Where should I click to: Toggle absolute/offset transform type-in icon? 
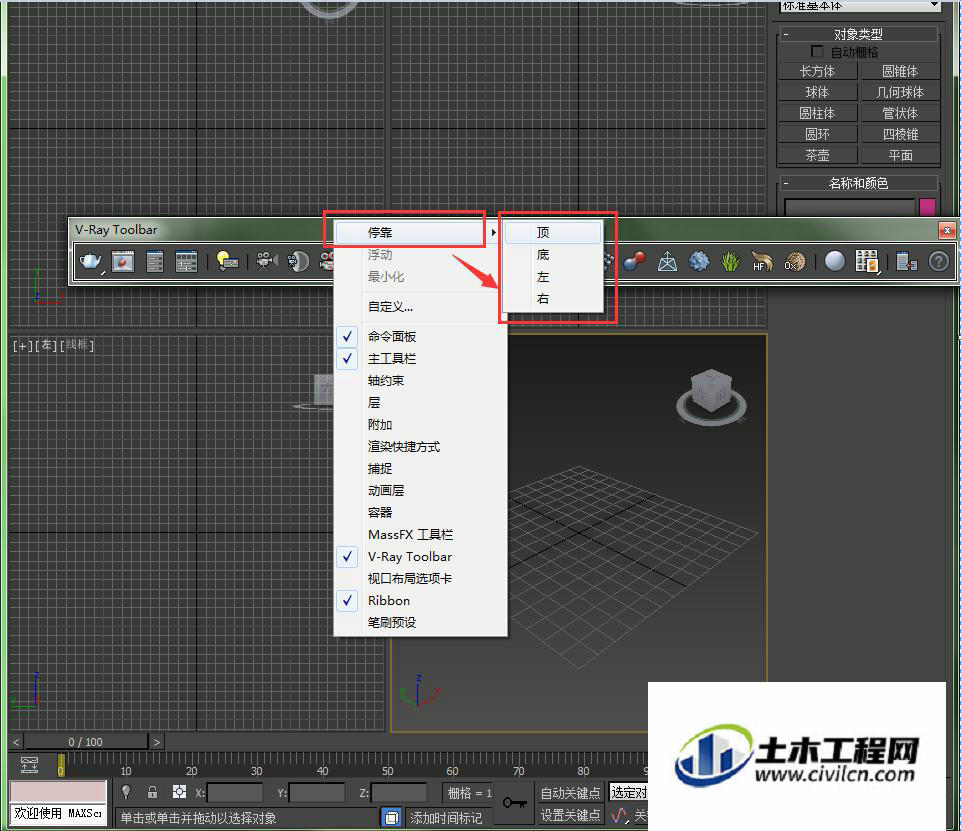click(179, 792)
